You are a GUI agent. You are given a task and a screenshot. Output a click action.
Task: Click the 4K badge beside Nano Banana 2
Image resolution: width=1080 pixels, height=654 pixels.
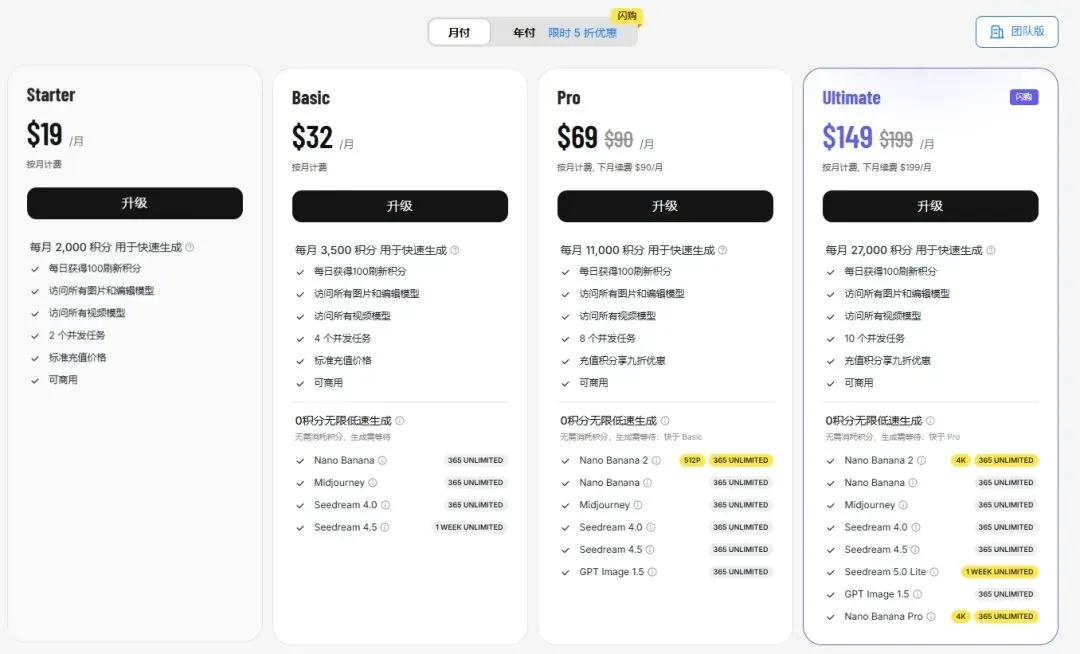coord(961,461)
